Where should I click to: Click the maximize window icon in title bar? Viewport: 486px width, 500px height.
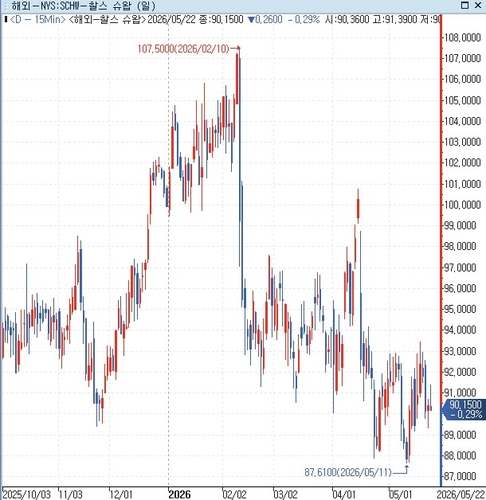point(465,5)
